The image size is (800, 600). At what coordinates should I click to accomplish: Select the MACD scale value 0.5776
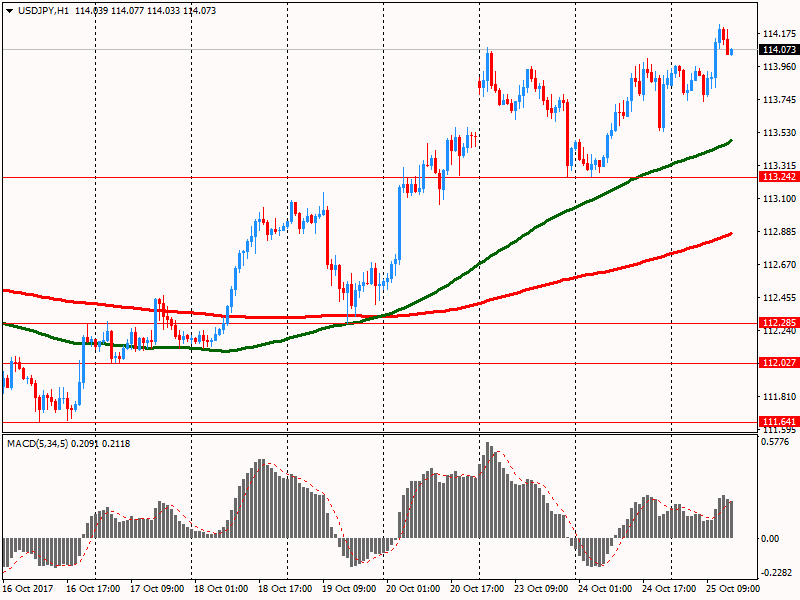774,442
